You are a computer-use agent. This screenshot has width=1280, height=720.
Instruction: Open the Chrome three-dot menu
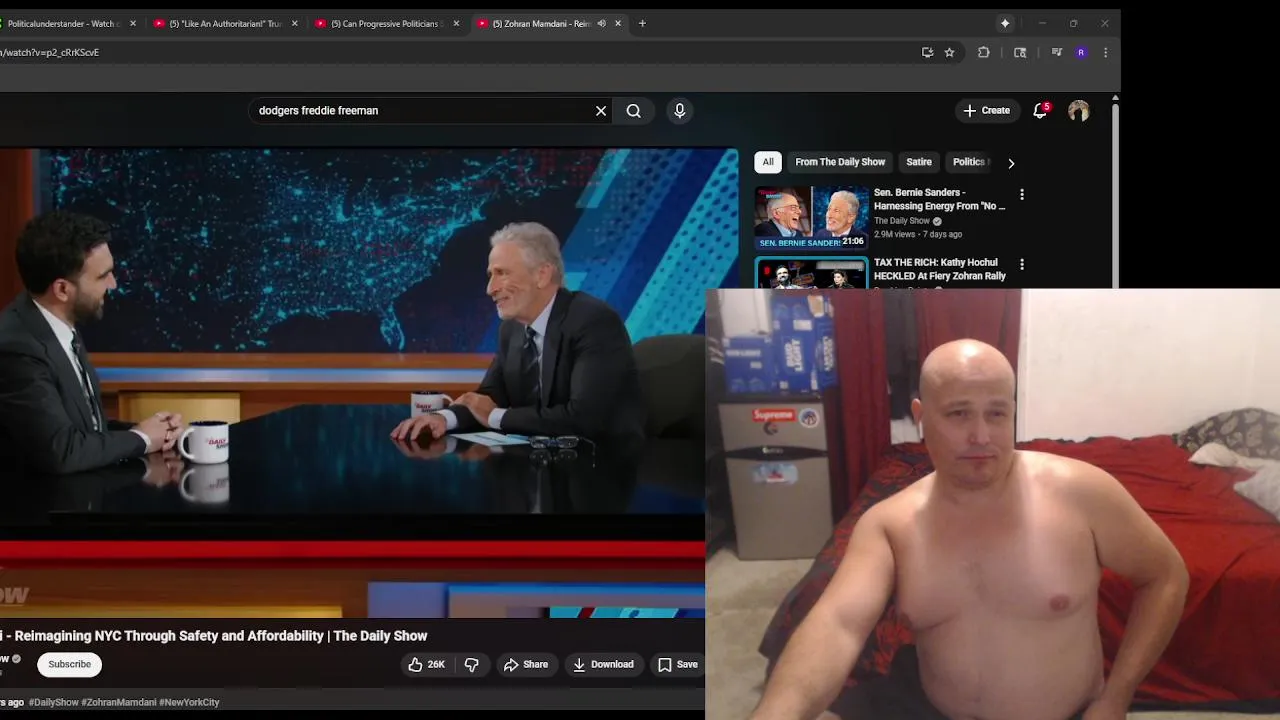[x=1105, y=53]
